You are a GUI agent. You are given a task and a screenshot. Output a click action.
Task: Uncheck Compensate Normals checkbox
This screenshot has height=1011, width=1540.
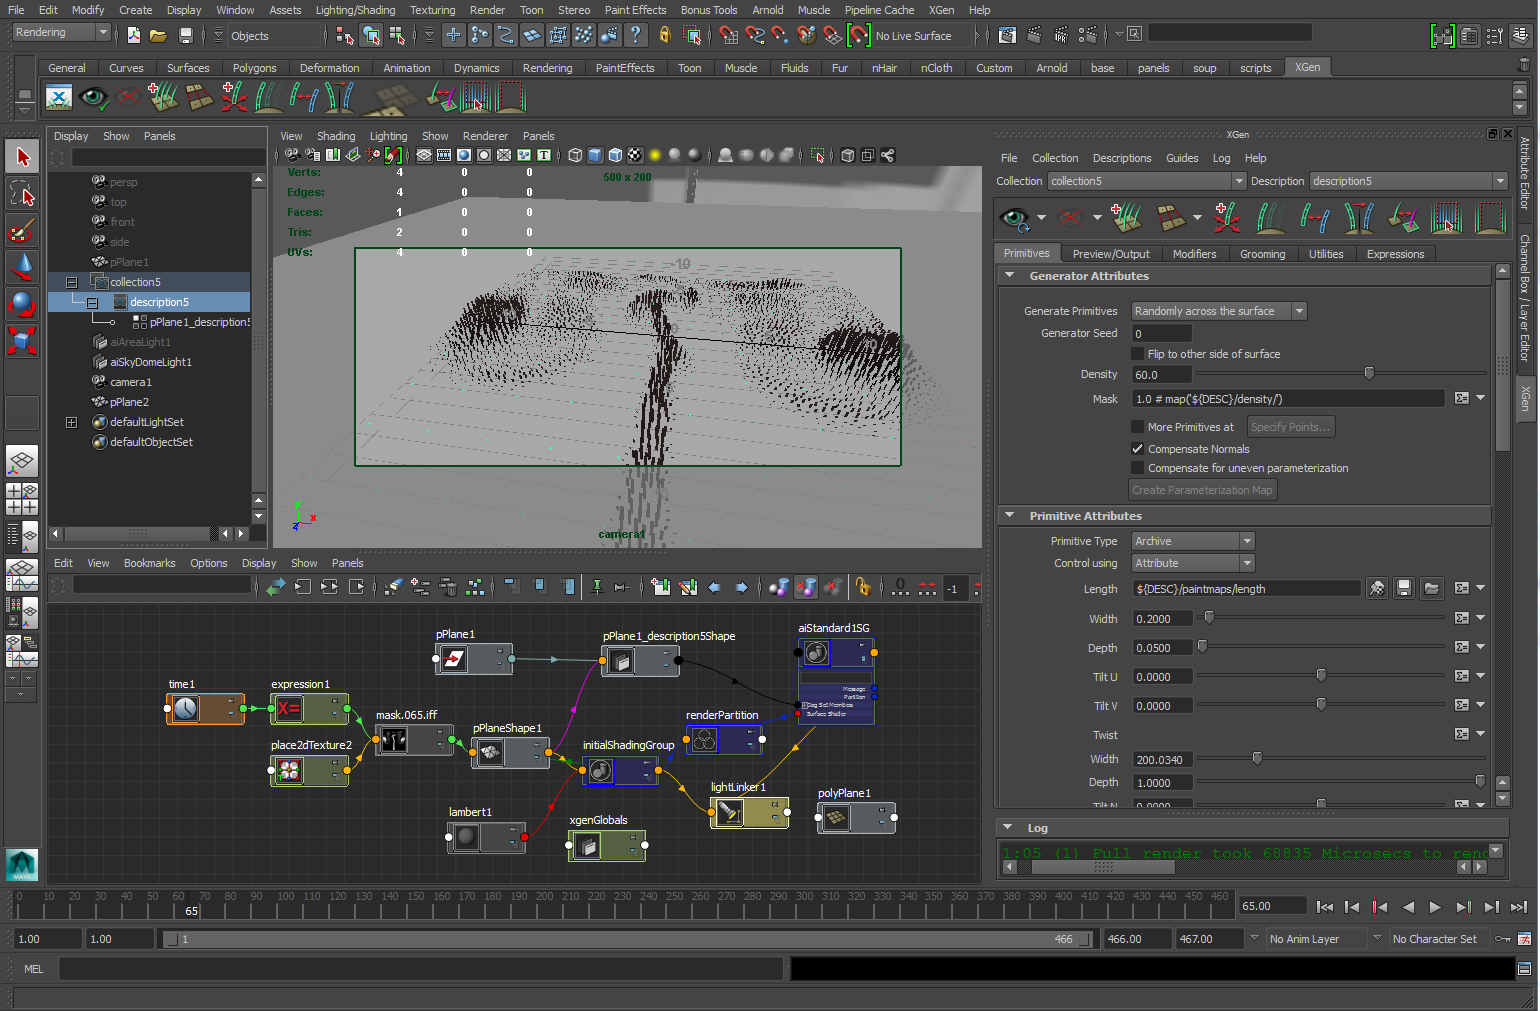(1138, 449)
